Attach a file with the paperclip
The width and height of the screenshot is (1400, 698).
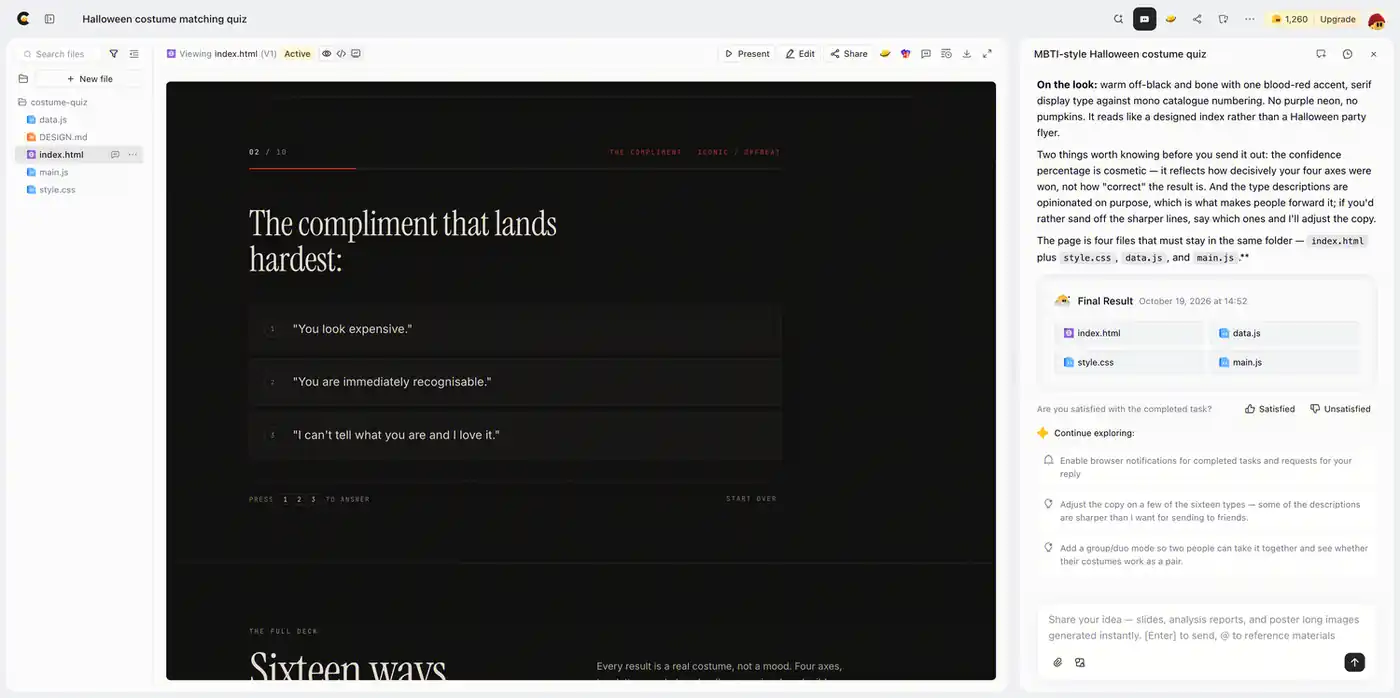(1058, 662)
